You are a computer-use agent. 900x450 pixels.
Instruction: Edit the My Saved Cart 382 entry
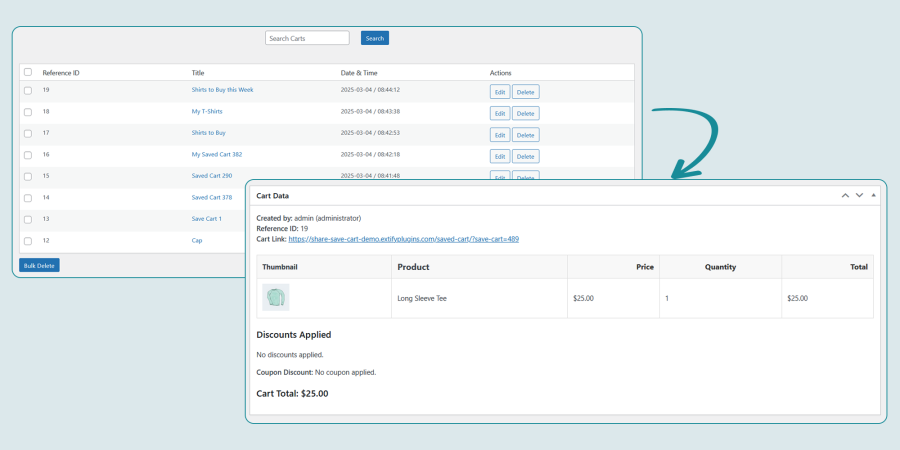499,156
